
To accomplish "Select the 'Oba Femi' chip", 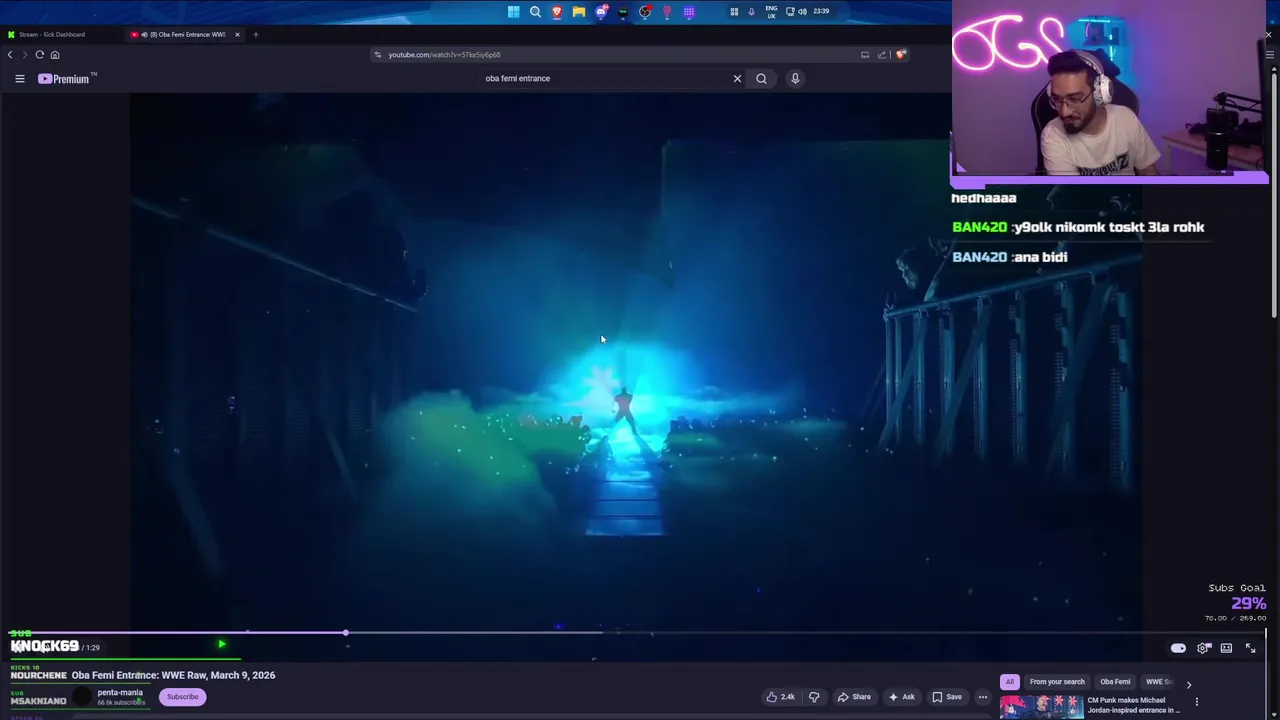I will [1115, 682].
